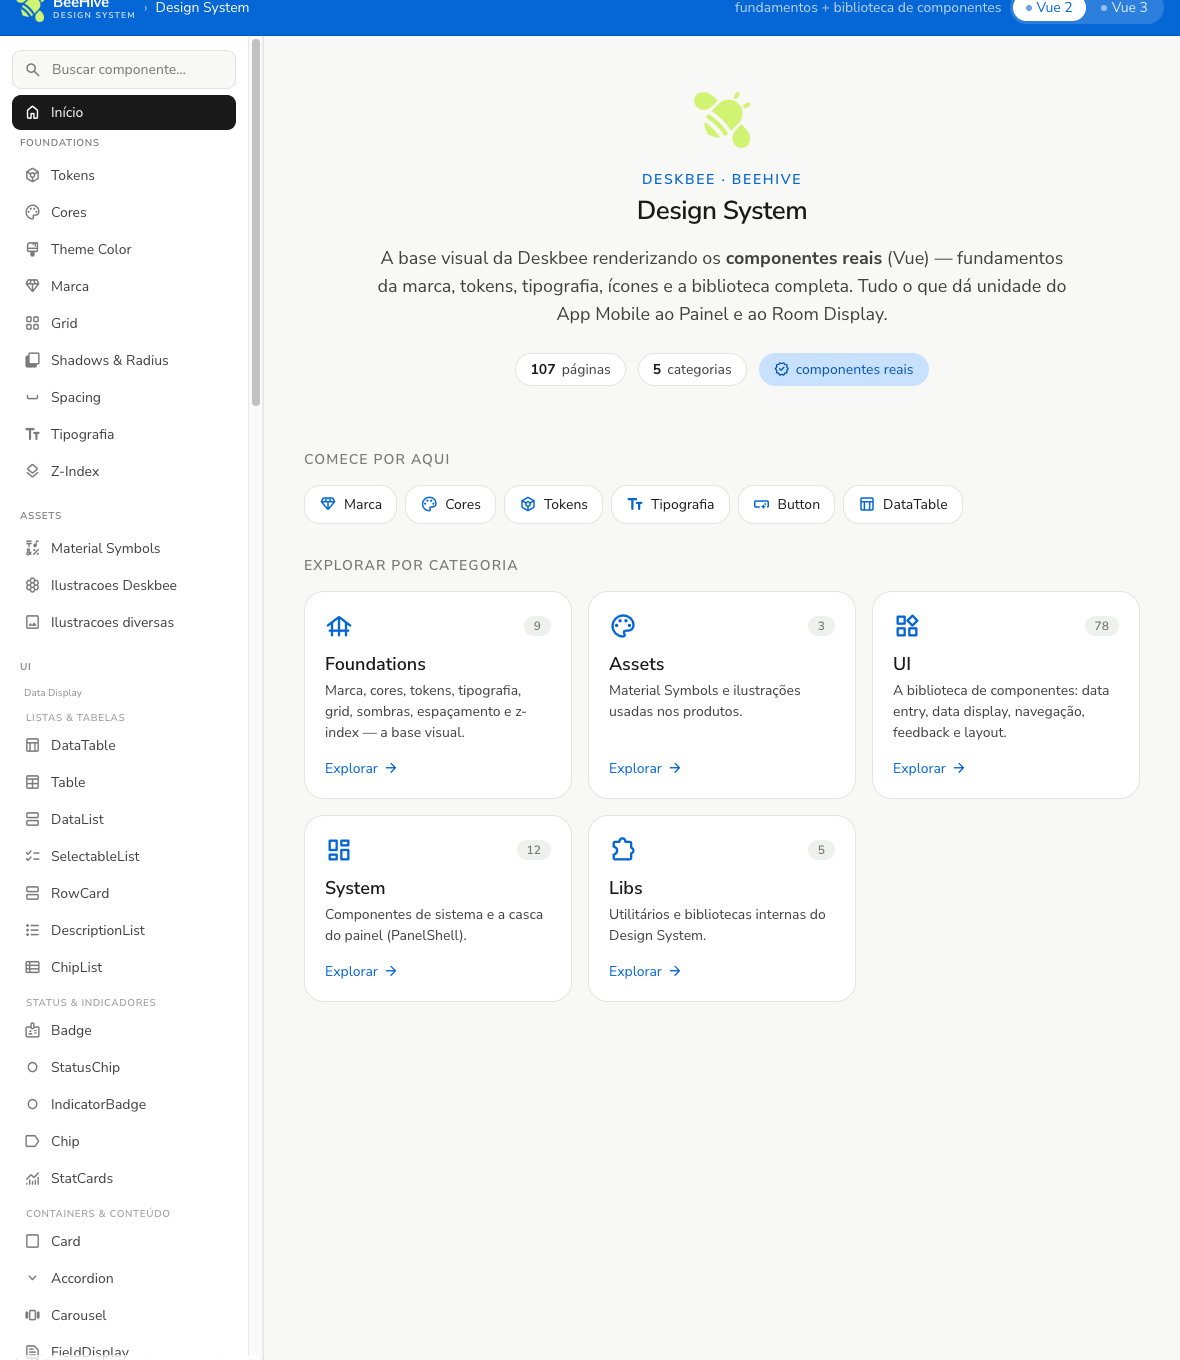Viewport: 1180px width, 1360px height.
Task: Click the 5 categorias pill
Action: tap(692, 369)
